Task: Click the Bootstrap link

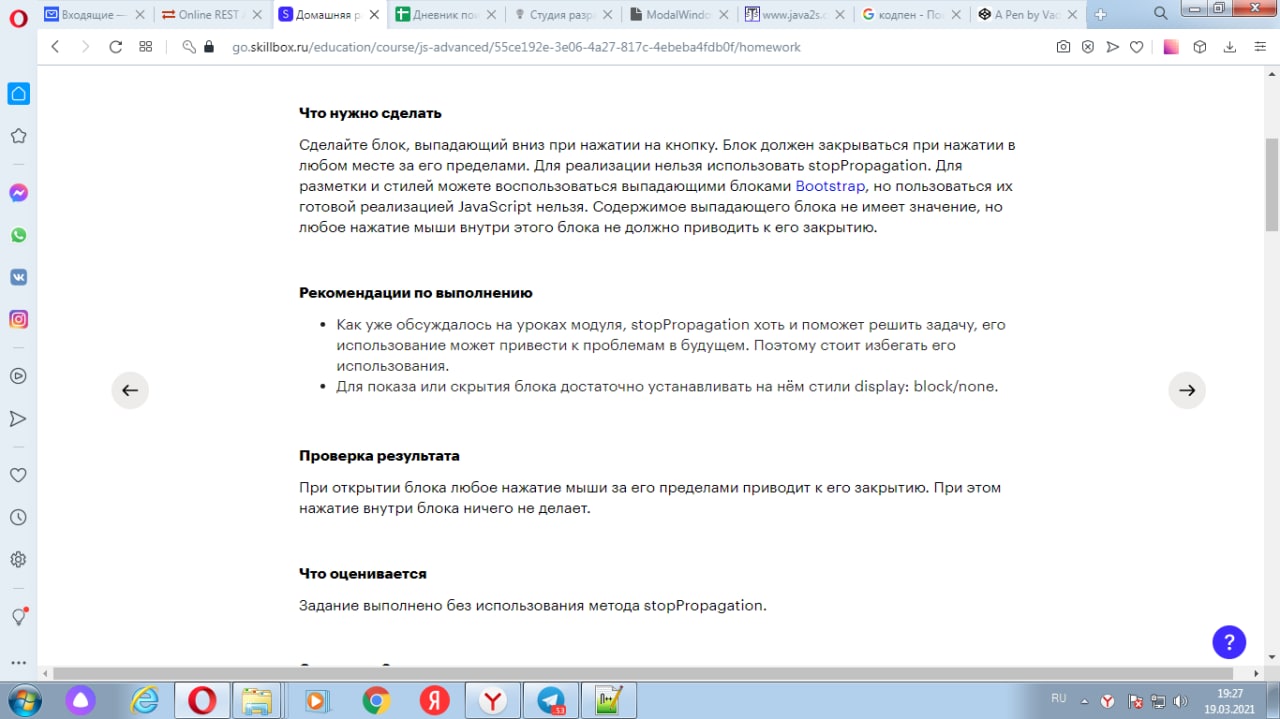Action: tap(830, 186)
